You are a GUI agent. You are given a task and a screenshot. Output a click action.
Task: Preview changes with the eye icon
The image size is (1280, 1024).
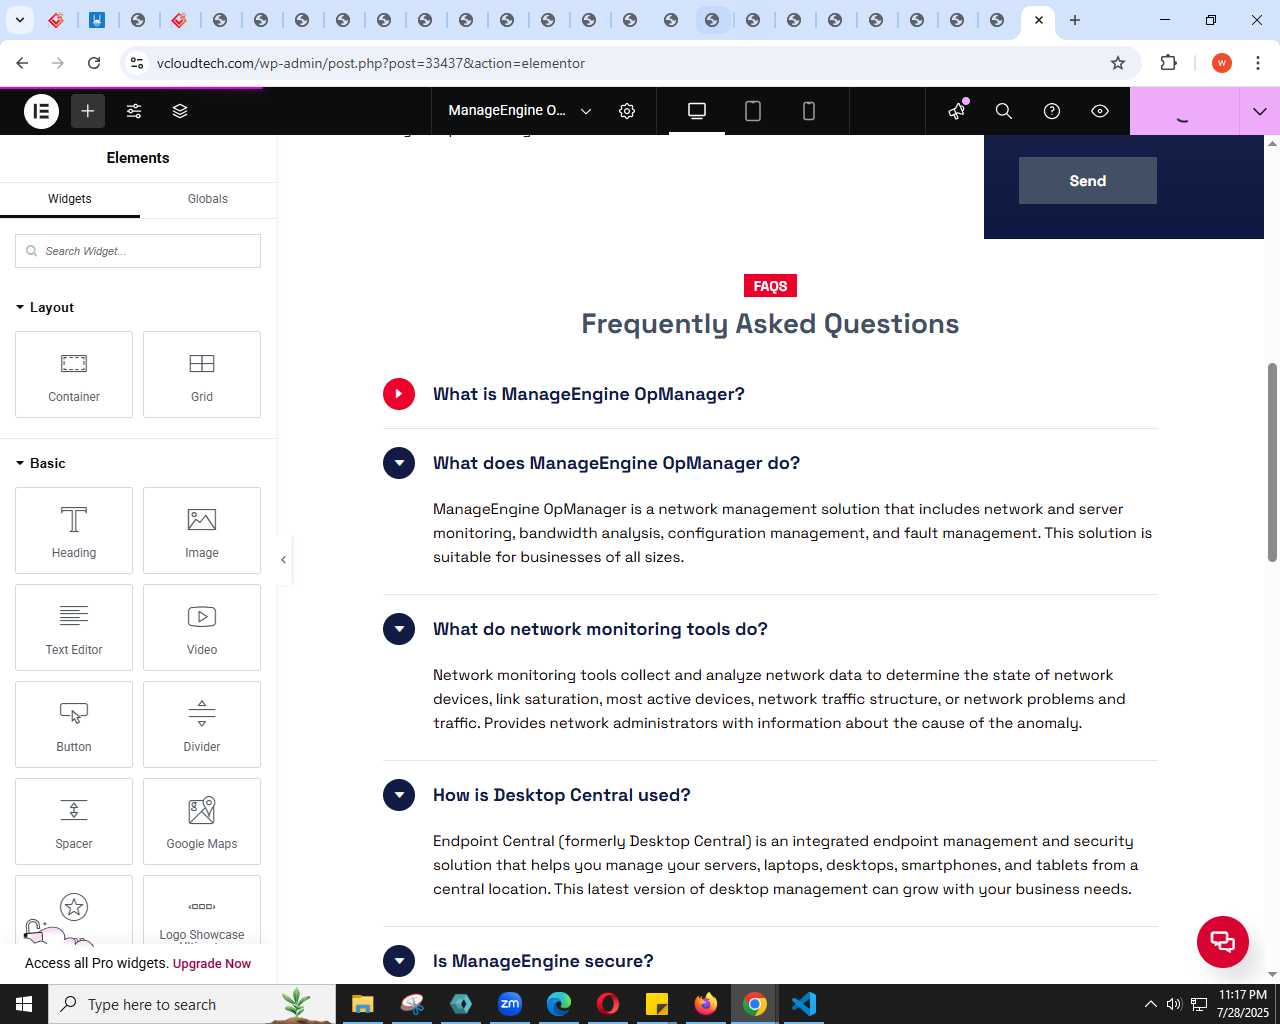pos(1100,111)
